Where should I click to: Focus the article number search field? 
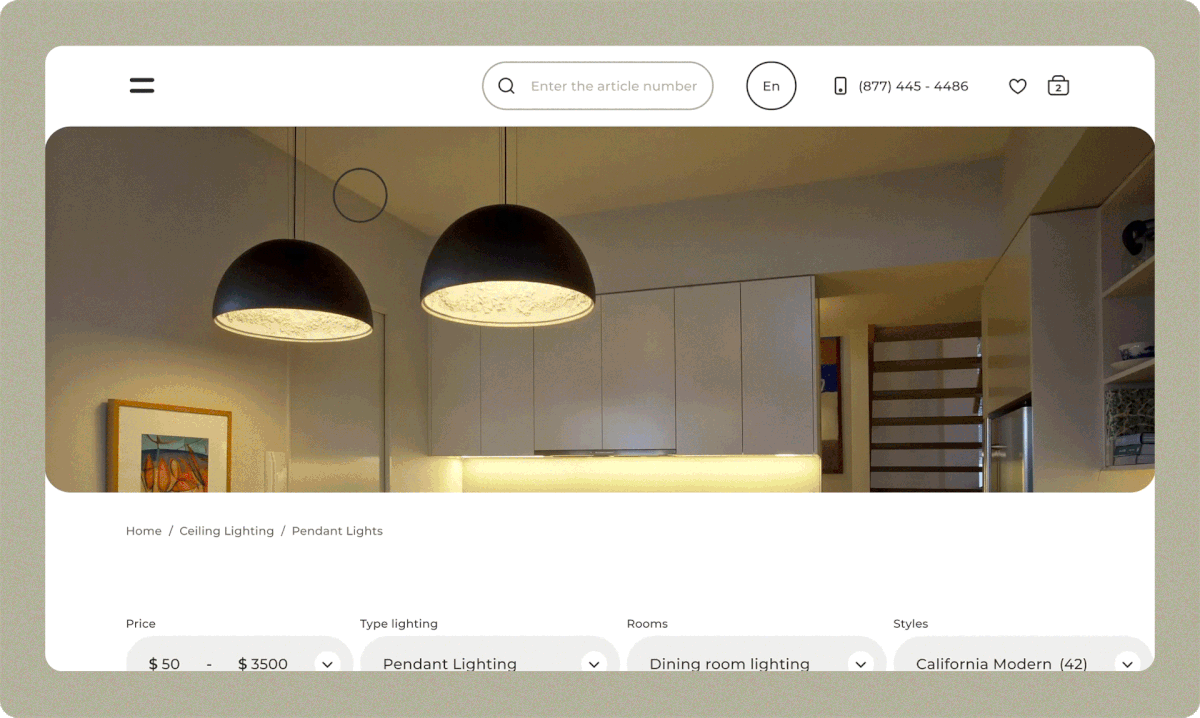[x=598, y=86]
